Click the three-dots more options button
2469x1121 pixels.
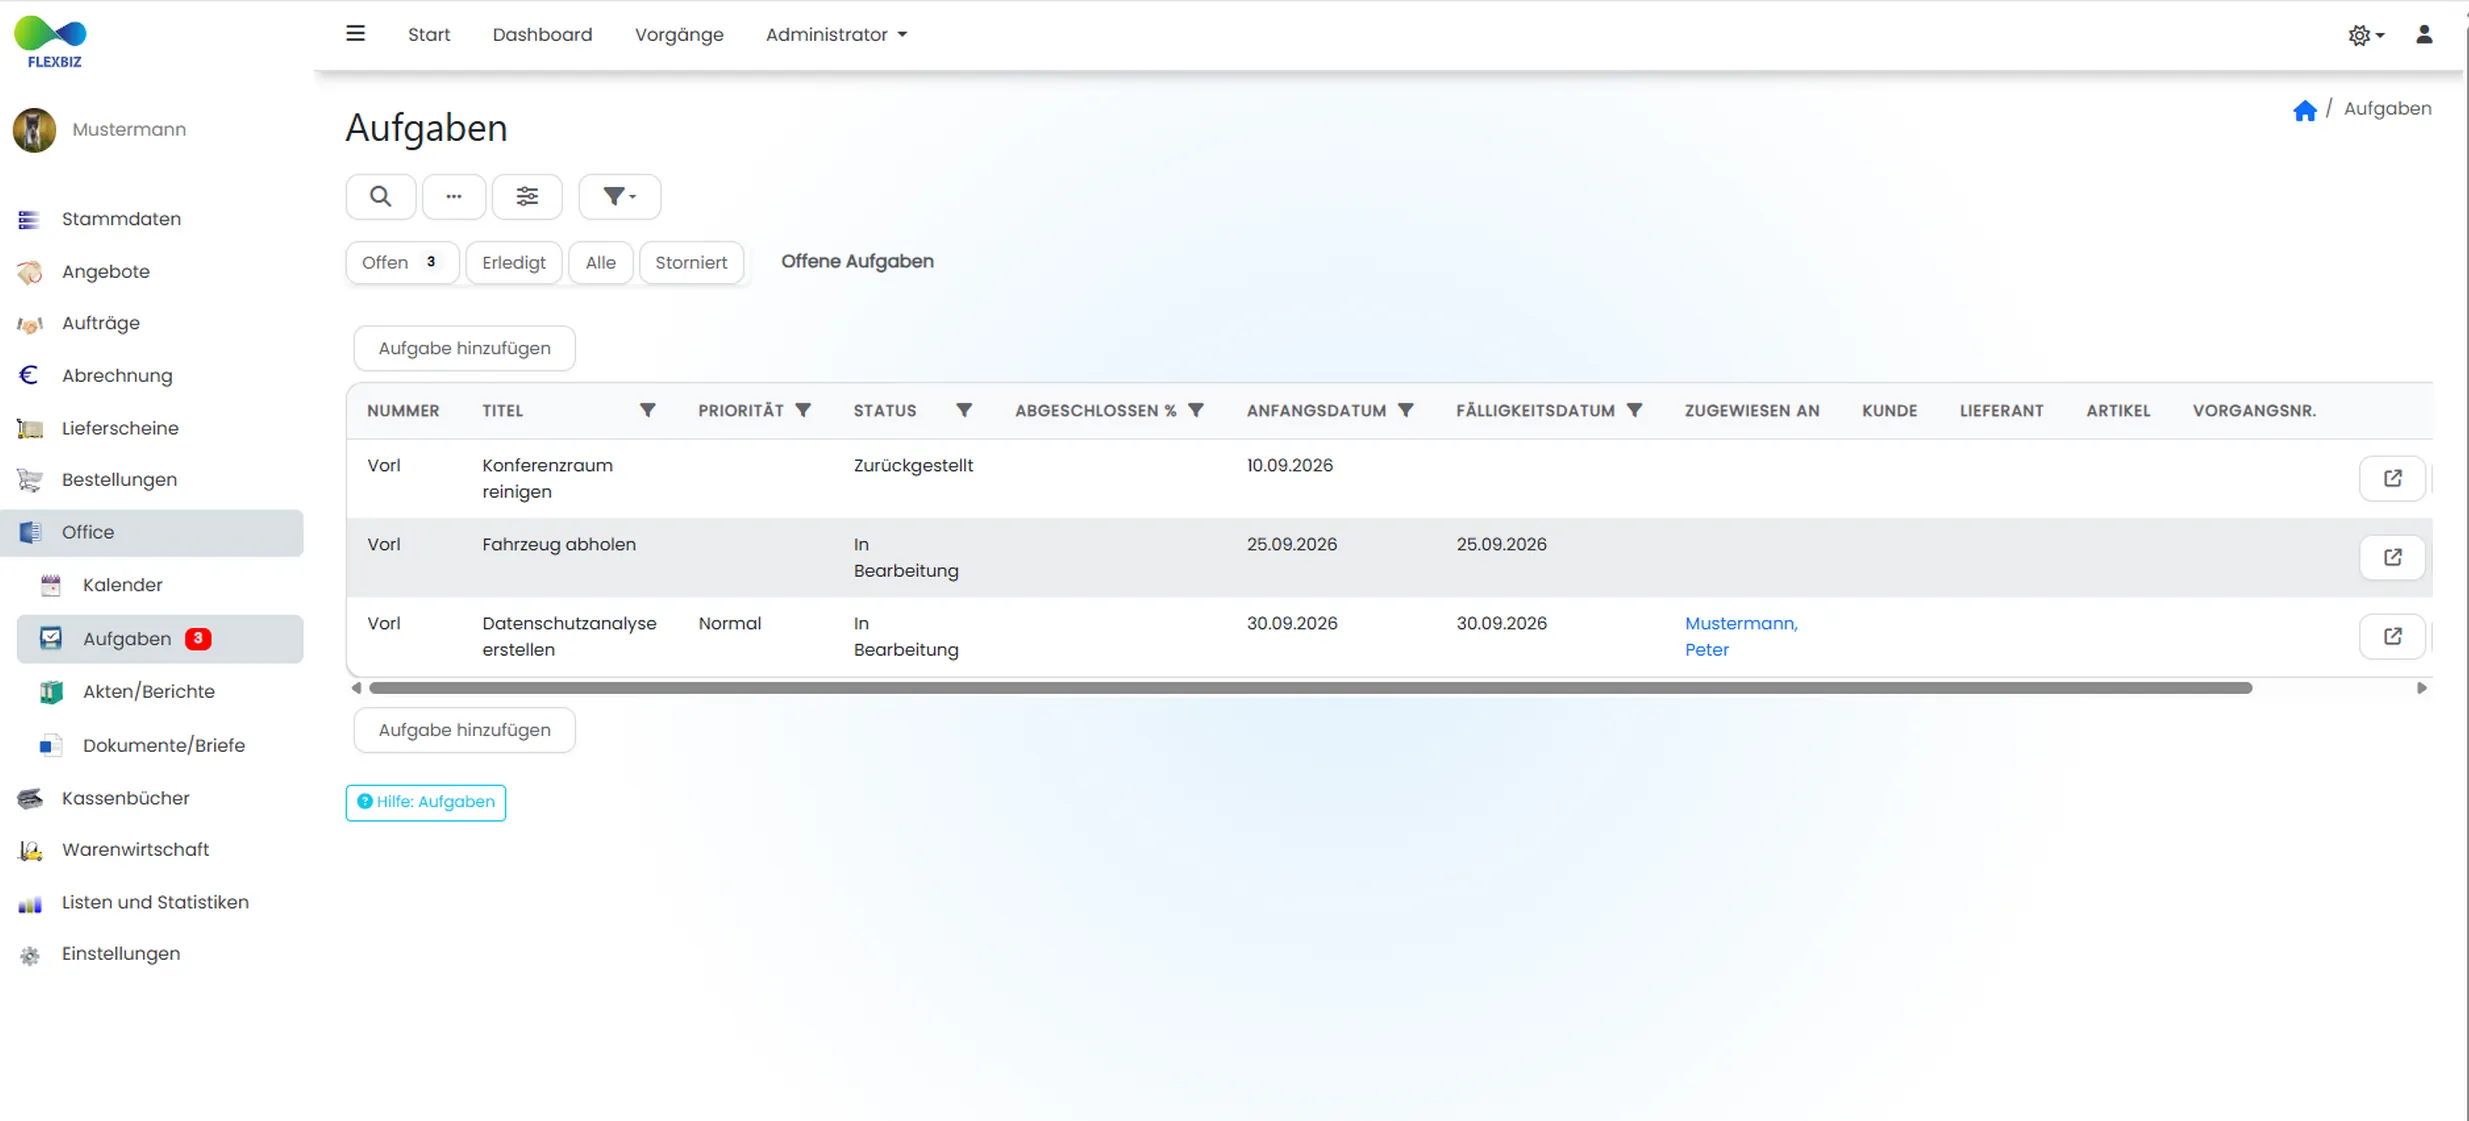453,197
